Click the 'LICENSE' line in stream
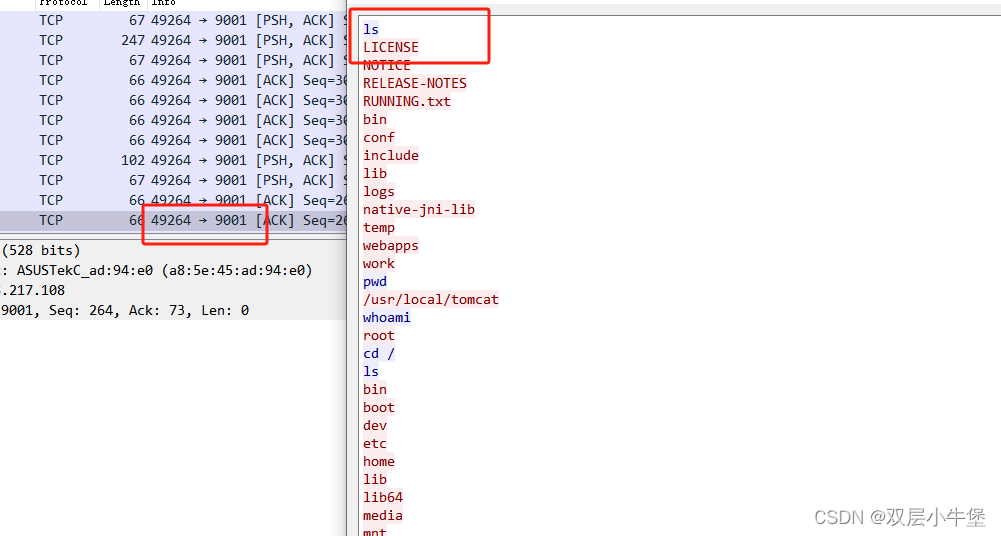 pyautogui.click(x=391, y=47)
